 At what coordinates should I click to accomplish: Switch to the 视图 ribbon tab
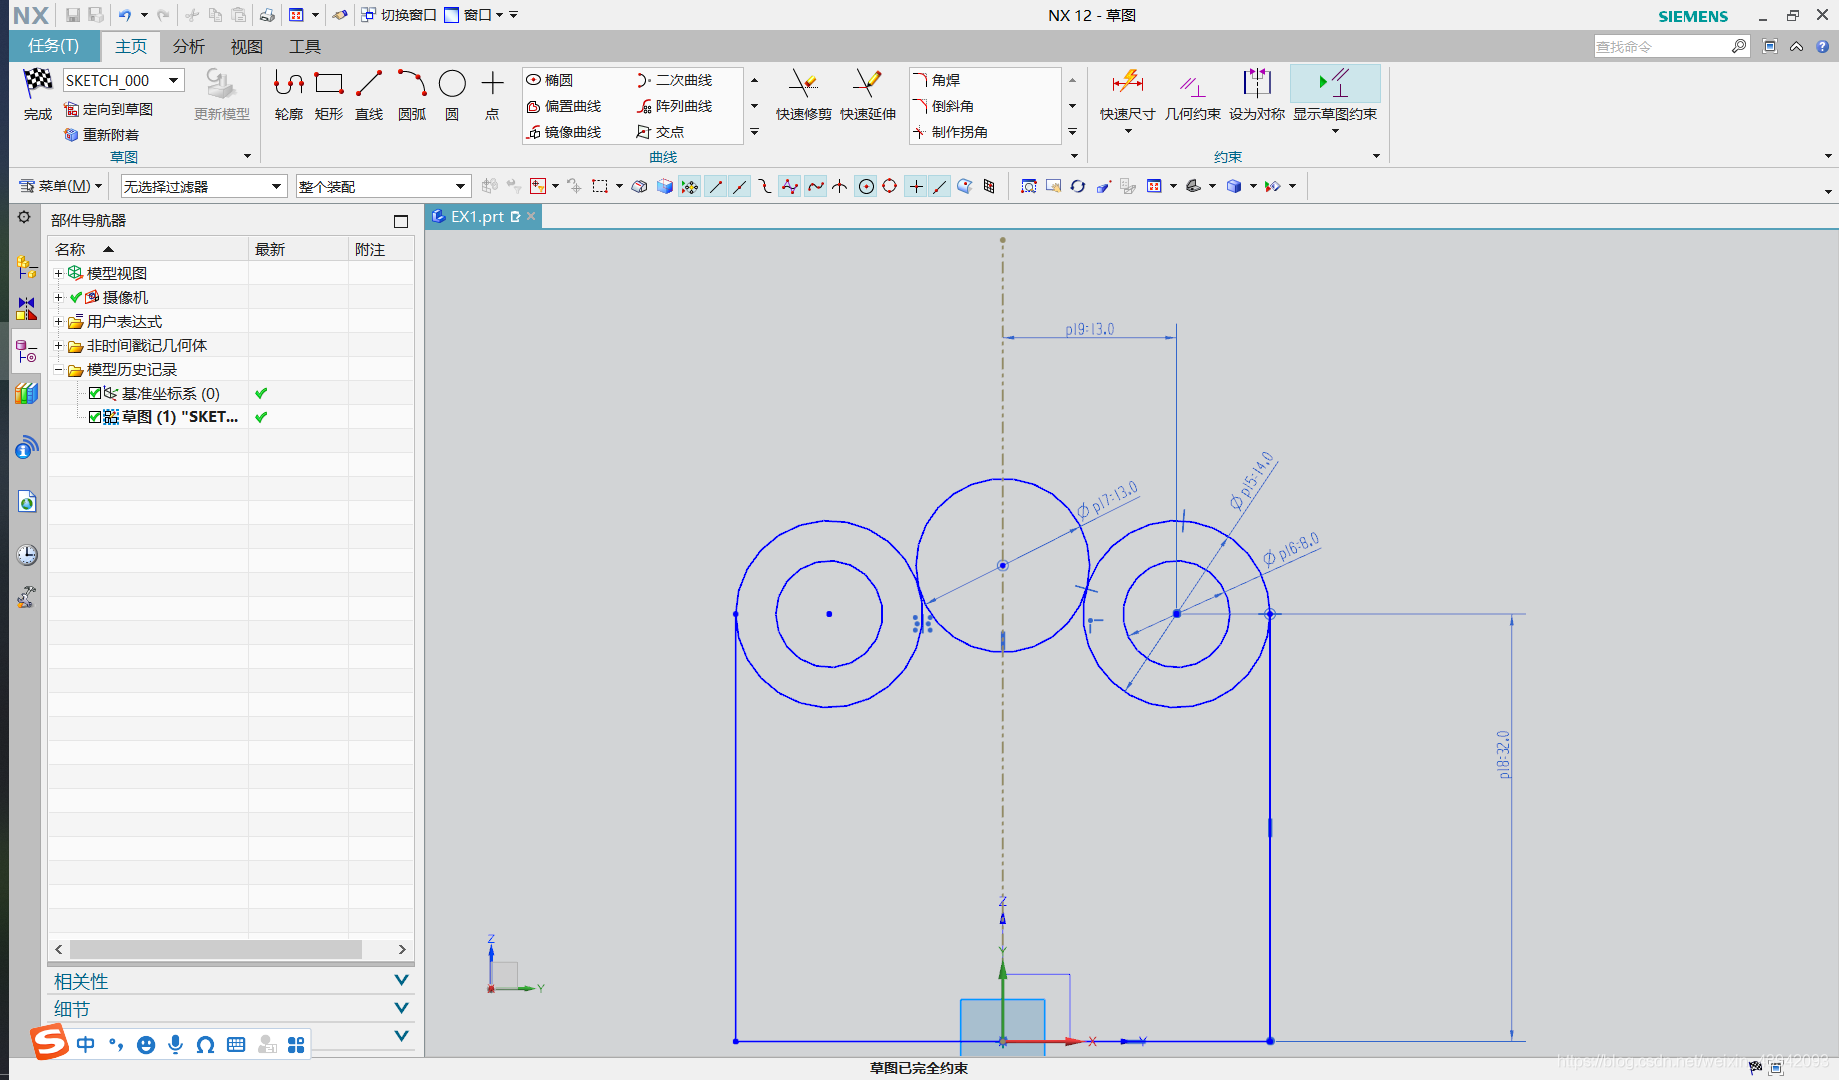point(246,46)
